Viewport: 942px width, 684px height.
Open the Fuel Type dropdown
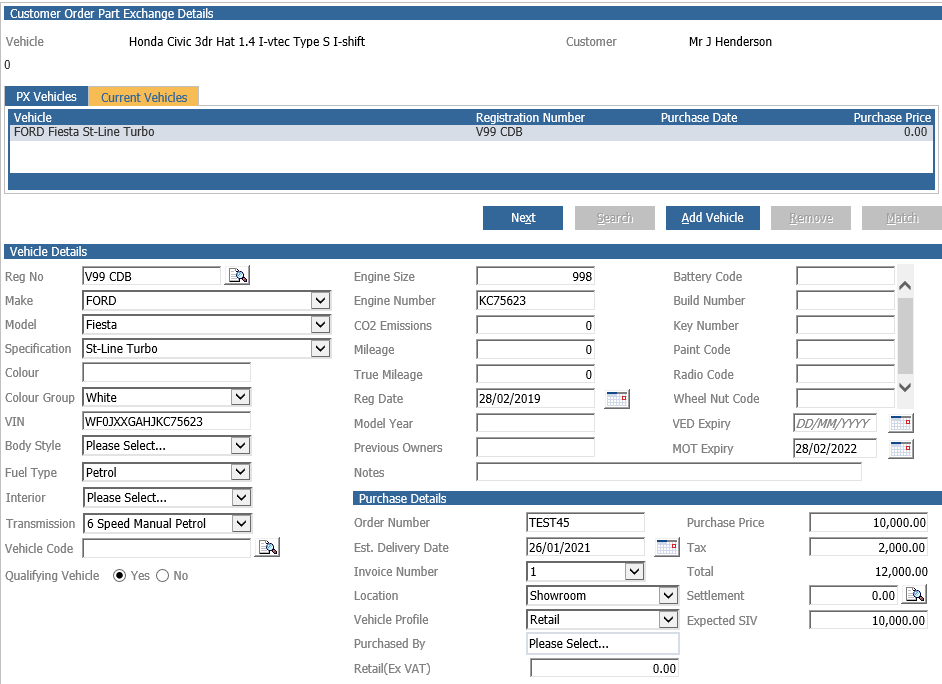pos(241,472)
